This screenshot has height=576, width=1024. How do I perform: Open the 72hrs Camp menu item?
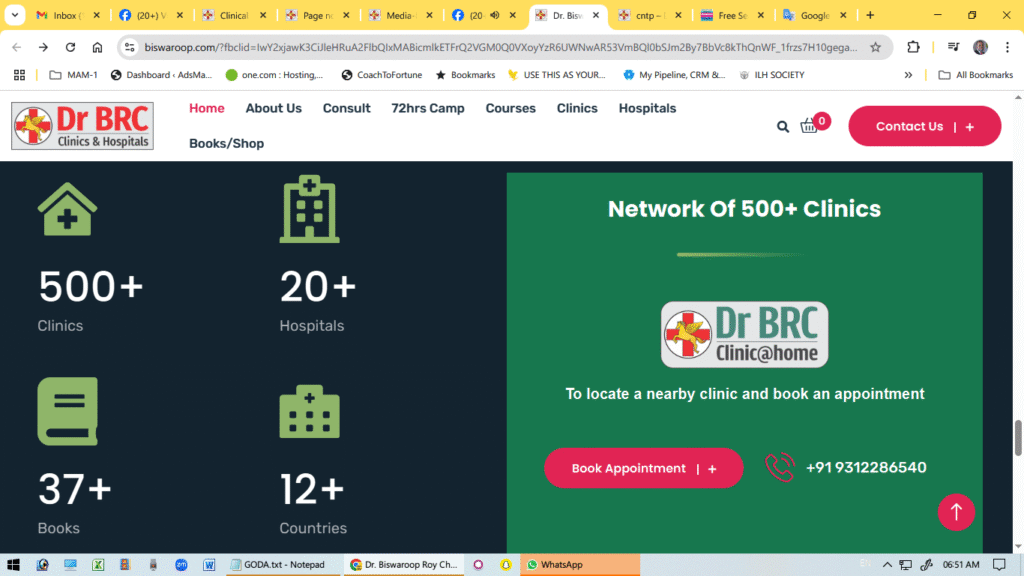[x=428, y=108]
